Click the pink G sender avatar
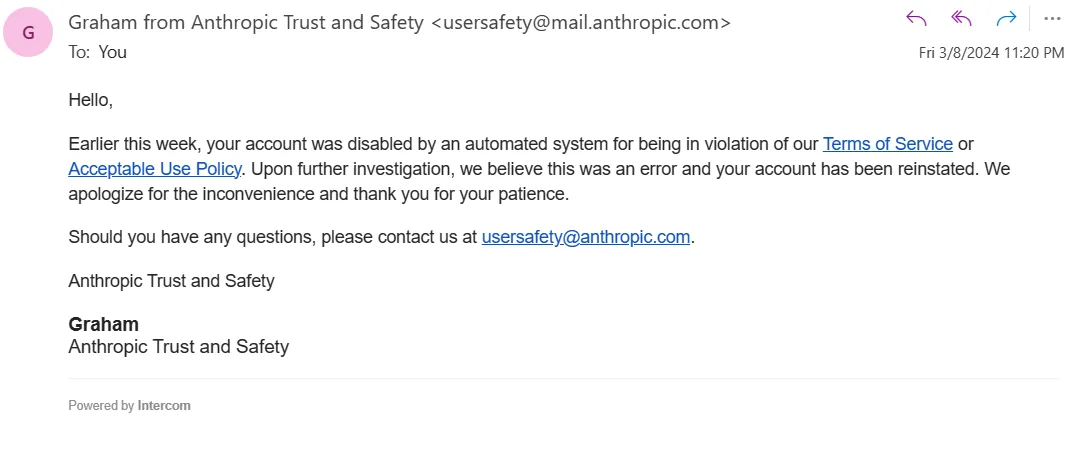The image size is (1077, 475). [x=28, y=33]
